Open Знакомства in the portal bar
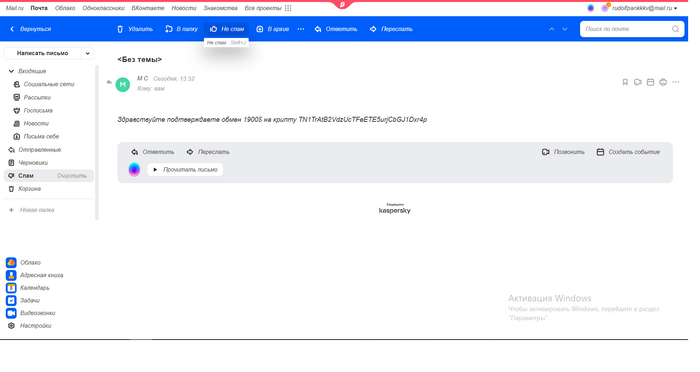 click(221, 8)
